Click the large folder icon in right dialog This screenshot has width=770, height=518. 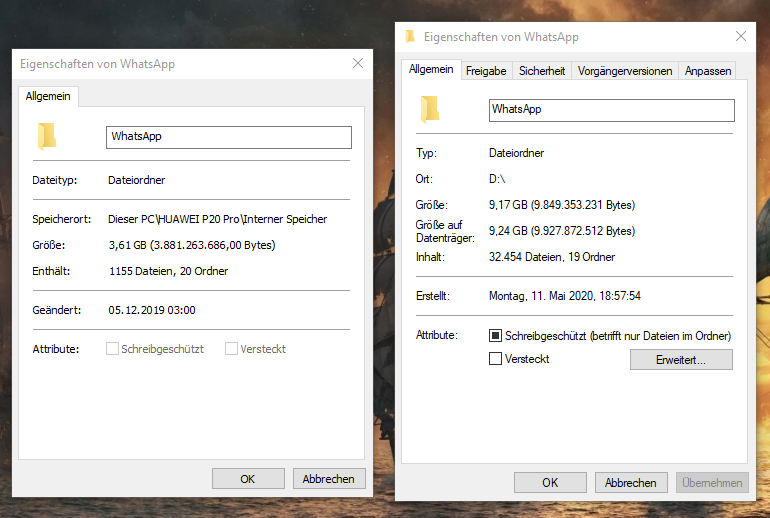(x=430, y=109)
